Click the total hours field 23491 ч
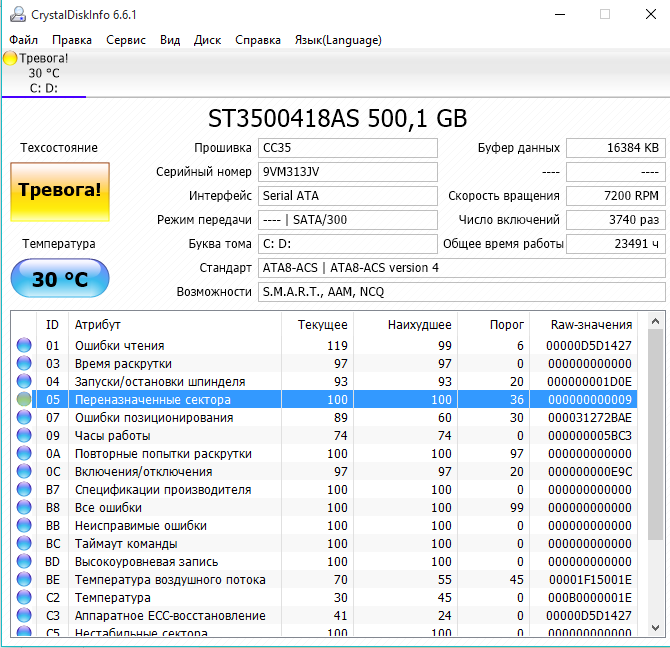This screenshot has width=670, height=648. tap(616, 243)
